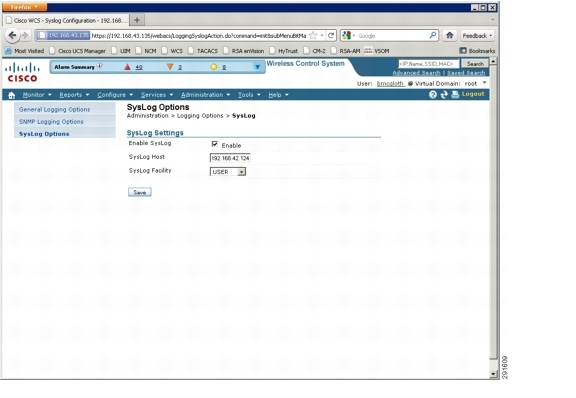576x398 pixels.
Task: Click the major alarm count 2
Action: tap(180, 67)
